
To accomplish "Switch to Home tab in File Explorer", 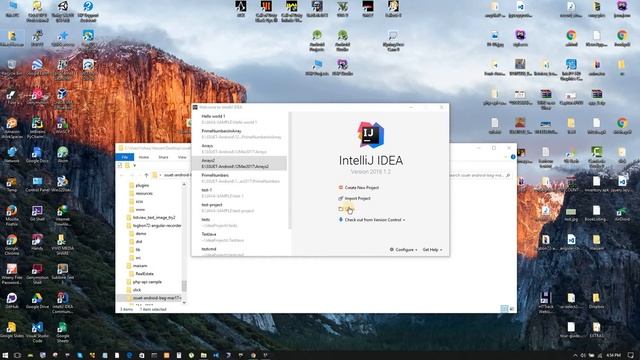I will [x=144, y=157].
